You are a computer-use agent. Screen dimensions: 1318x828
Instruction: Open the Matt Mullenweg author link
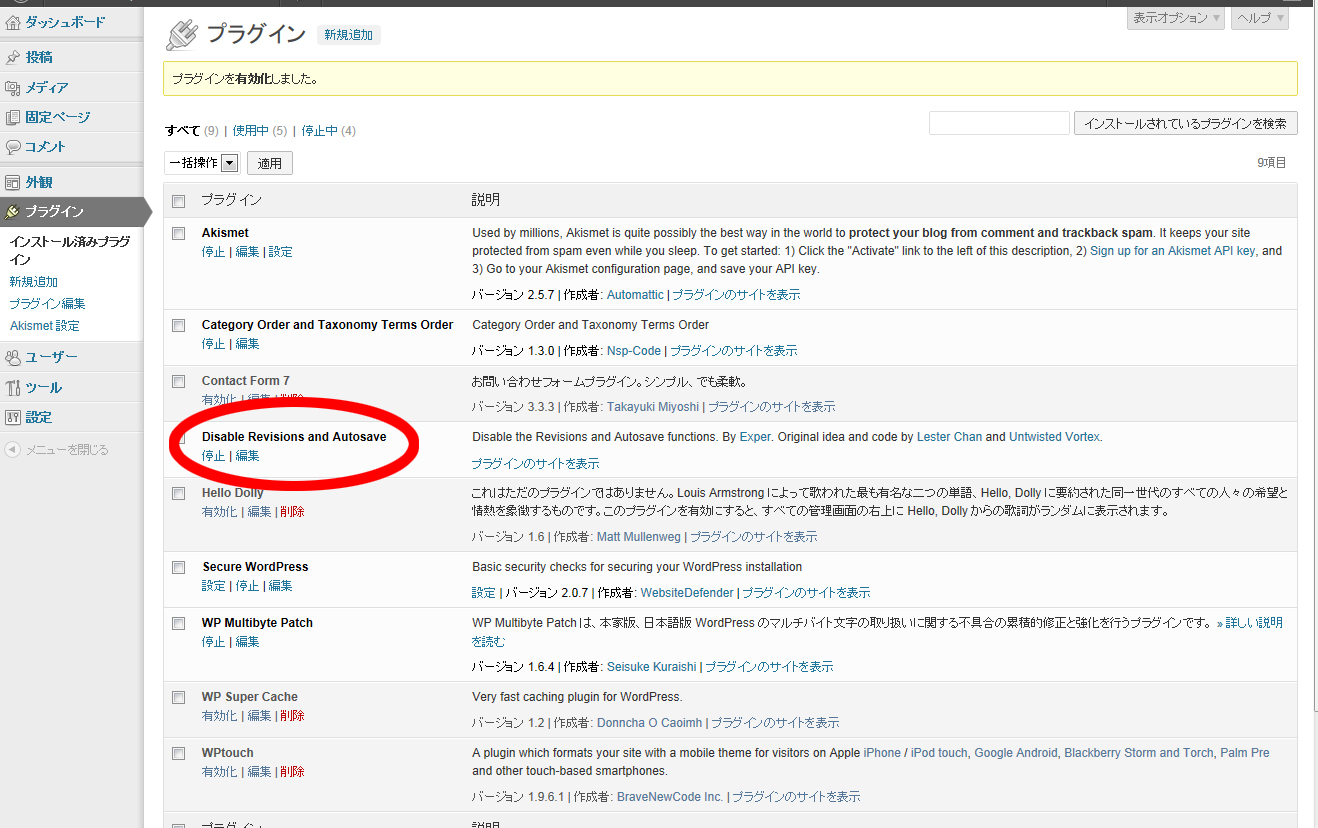(x=641, y=537)
